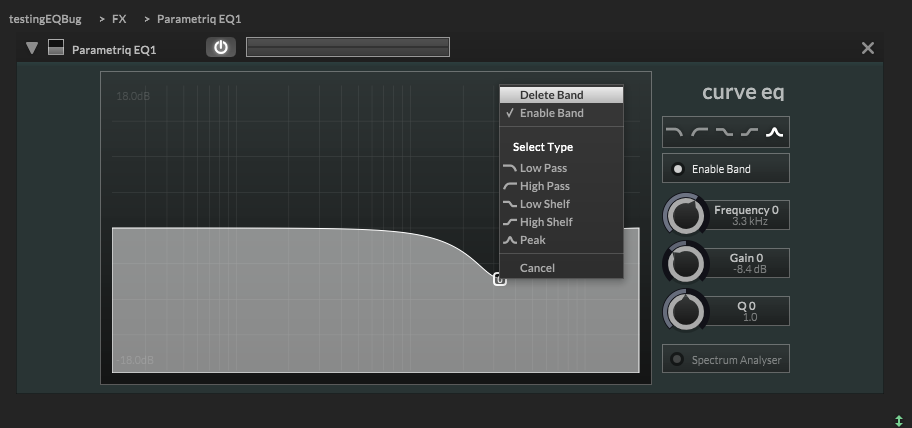Select high shelf icon in curve eq filter row

(750, 133)
